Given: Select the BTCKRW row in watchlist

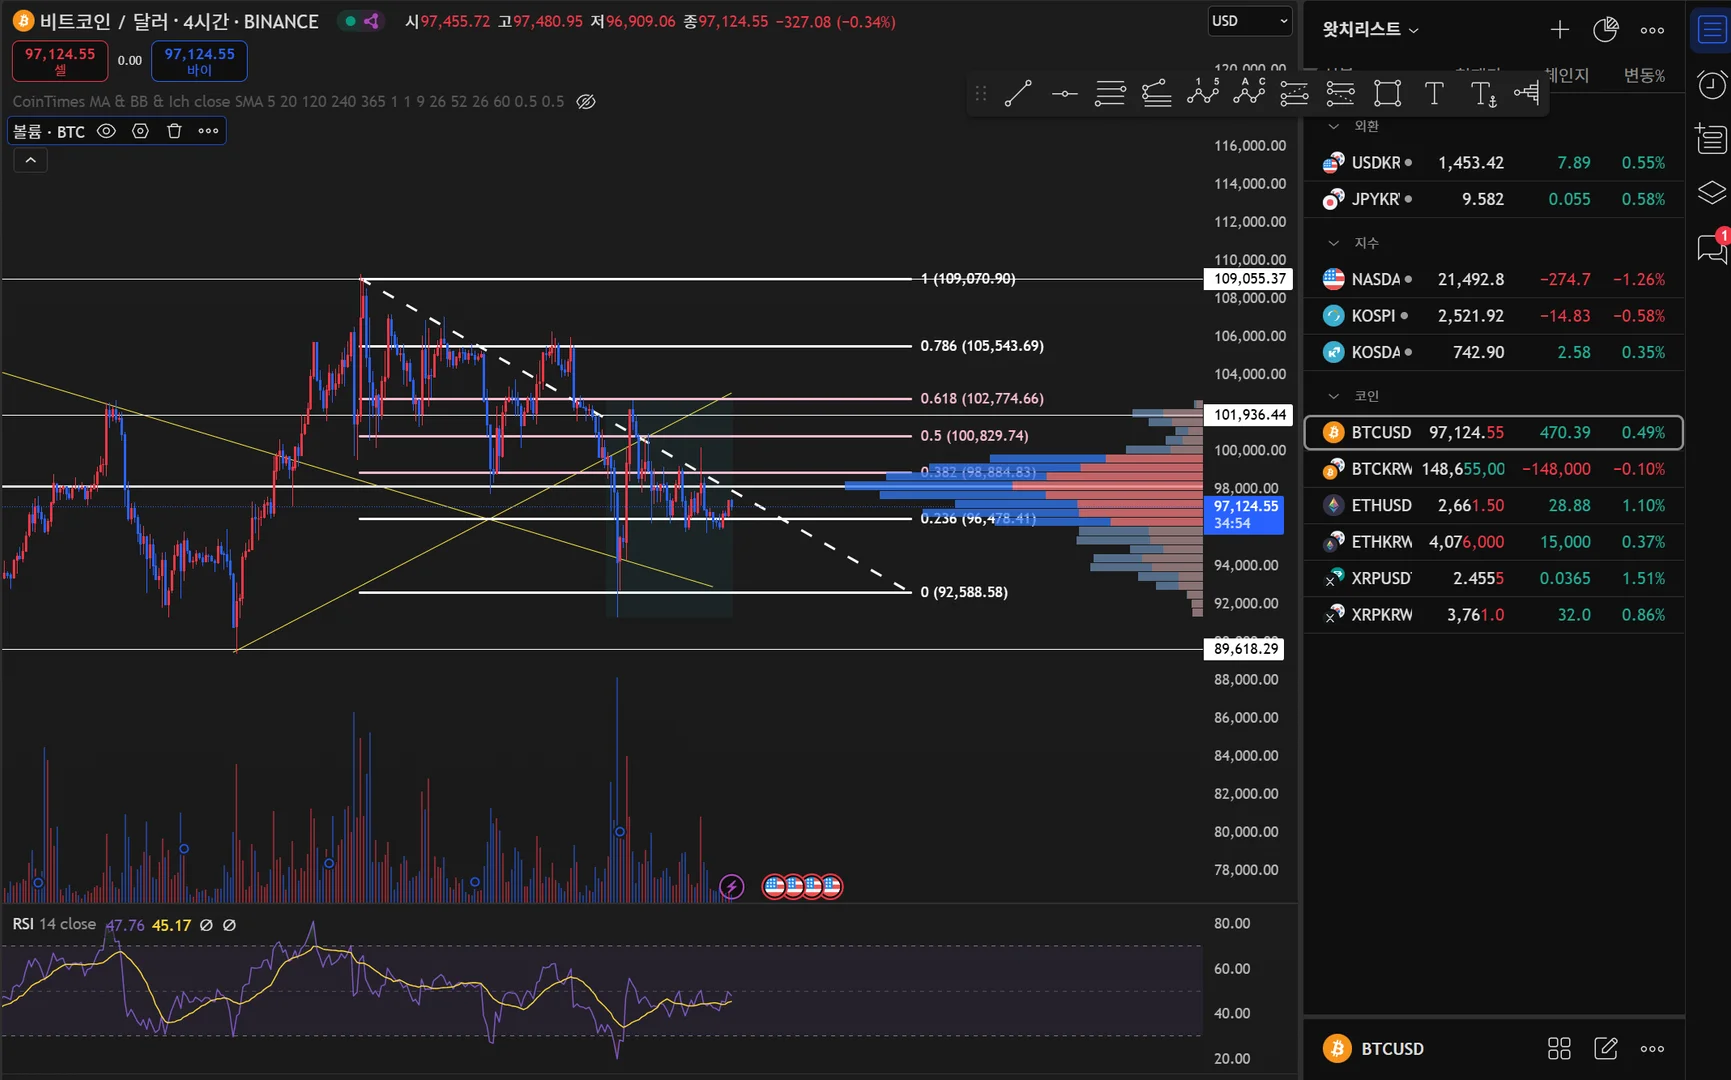Looking at the screenshot, I should [x=1494, y=469].
